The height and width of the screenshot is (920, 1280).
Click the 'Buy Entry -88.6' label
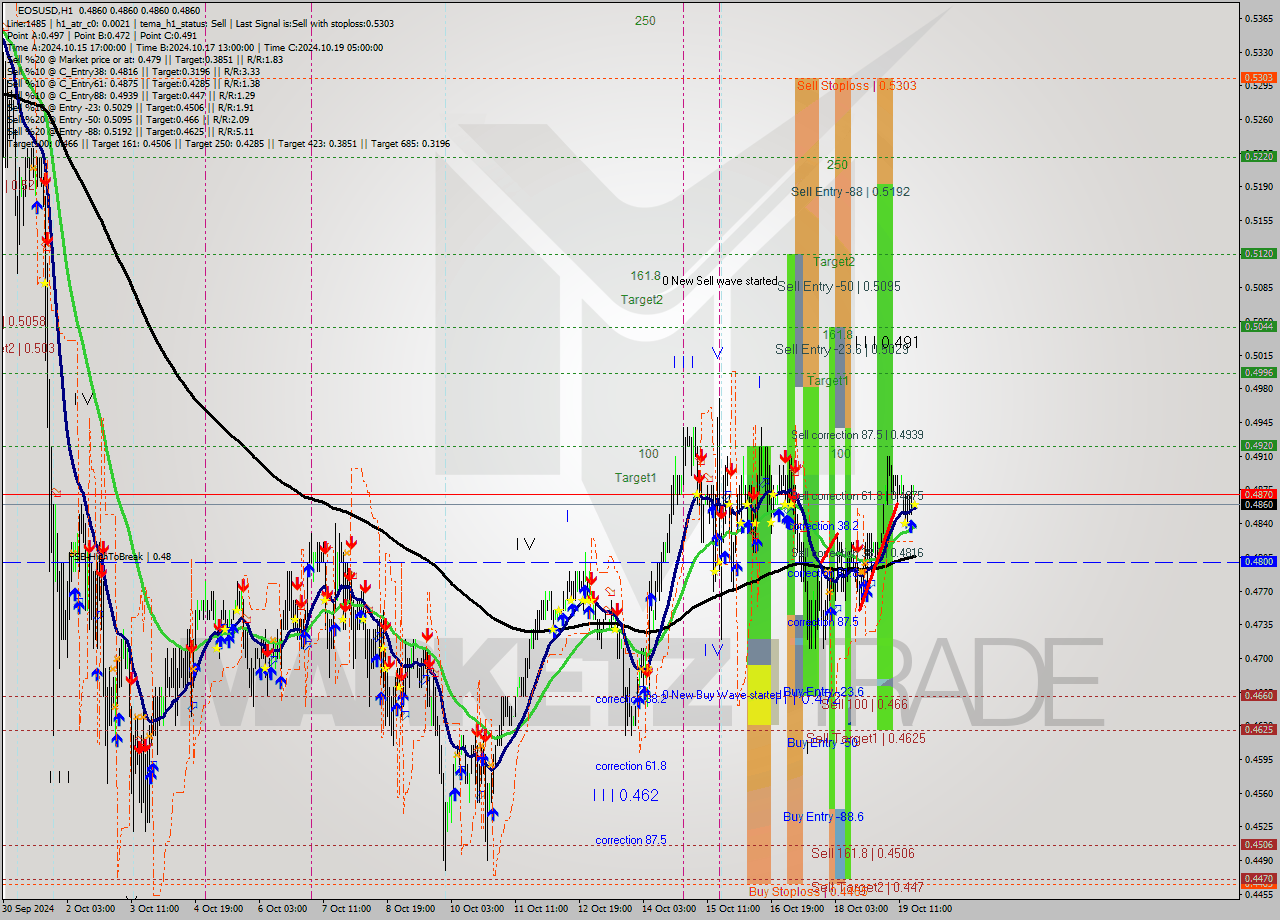coord(823,817)
